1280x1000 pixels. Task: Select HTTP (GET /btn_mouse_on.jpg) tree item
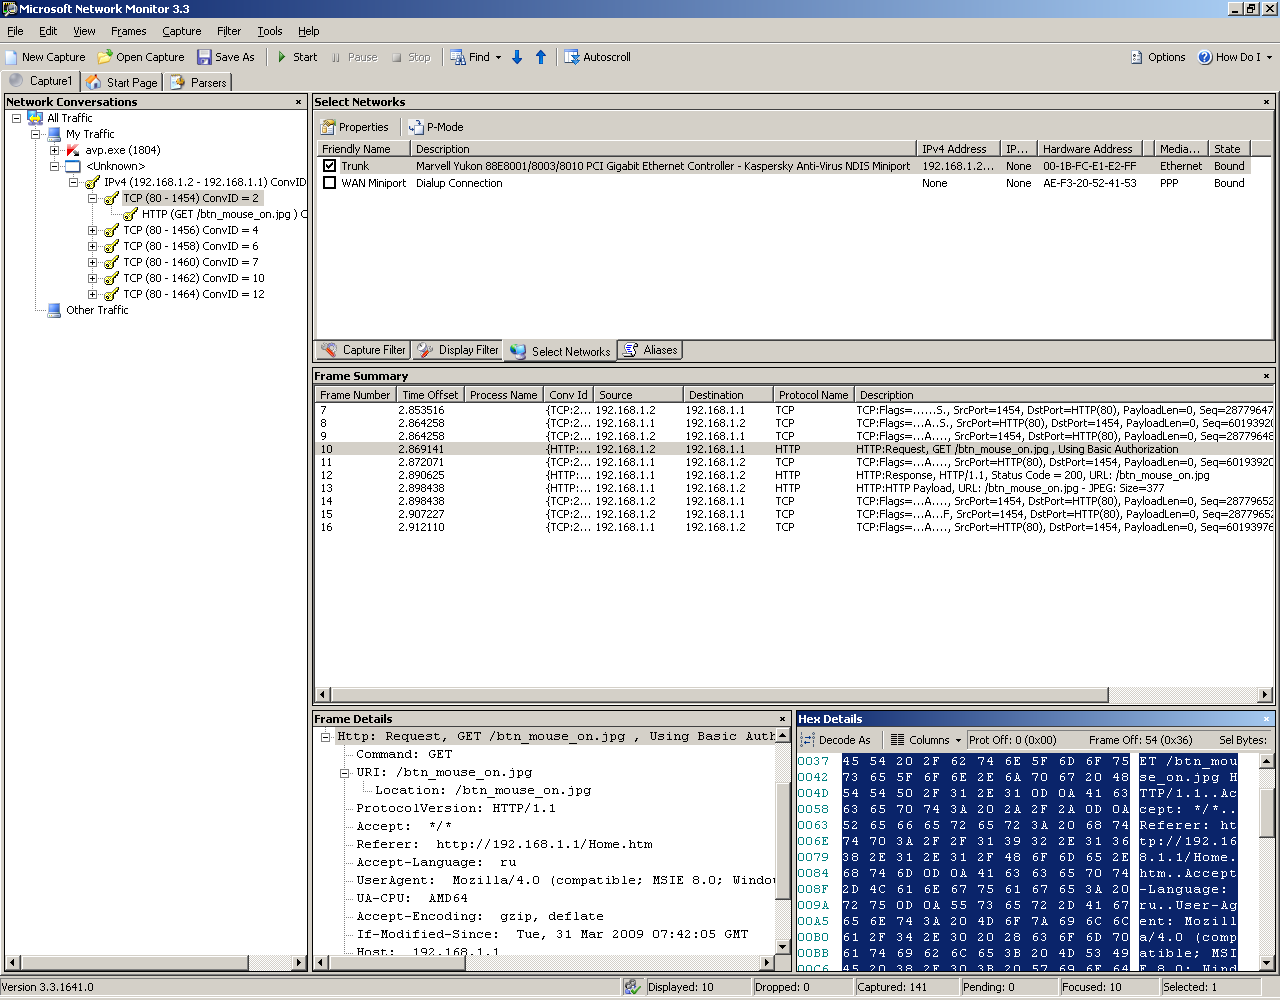(215, 214)
